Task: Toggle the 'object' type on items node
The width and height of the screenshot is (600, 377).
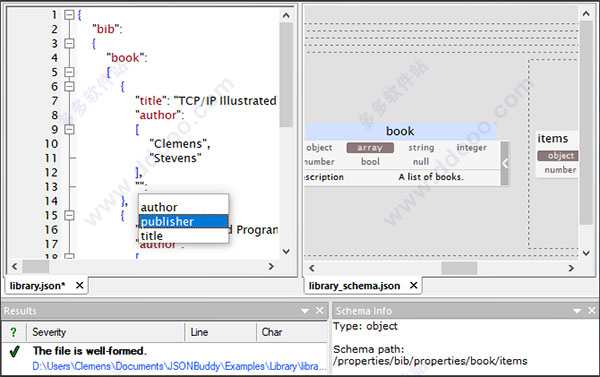Action: 559,156
